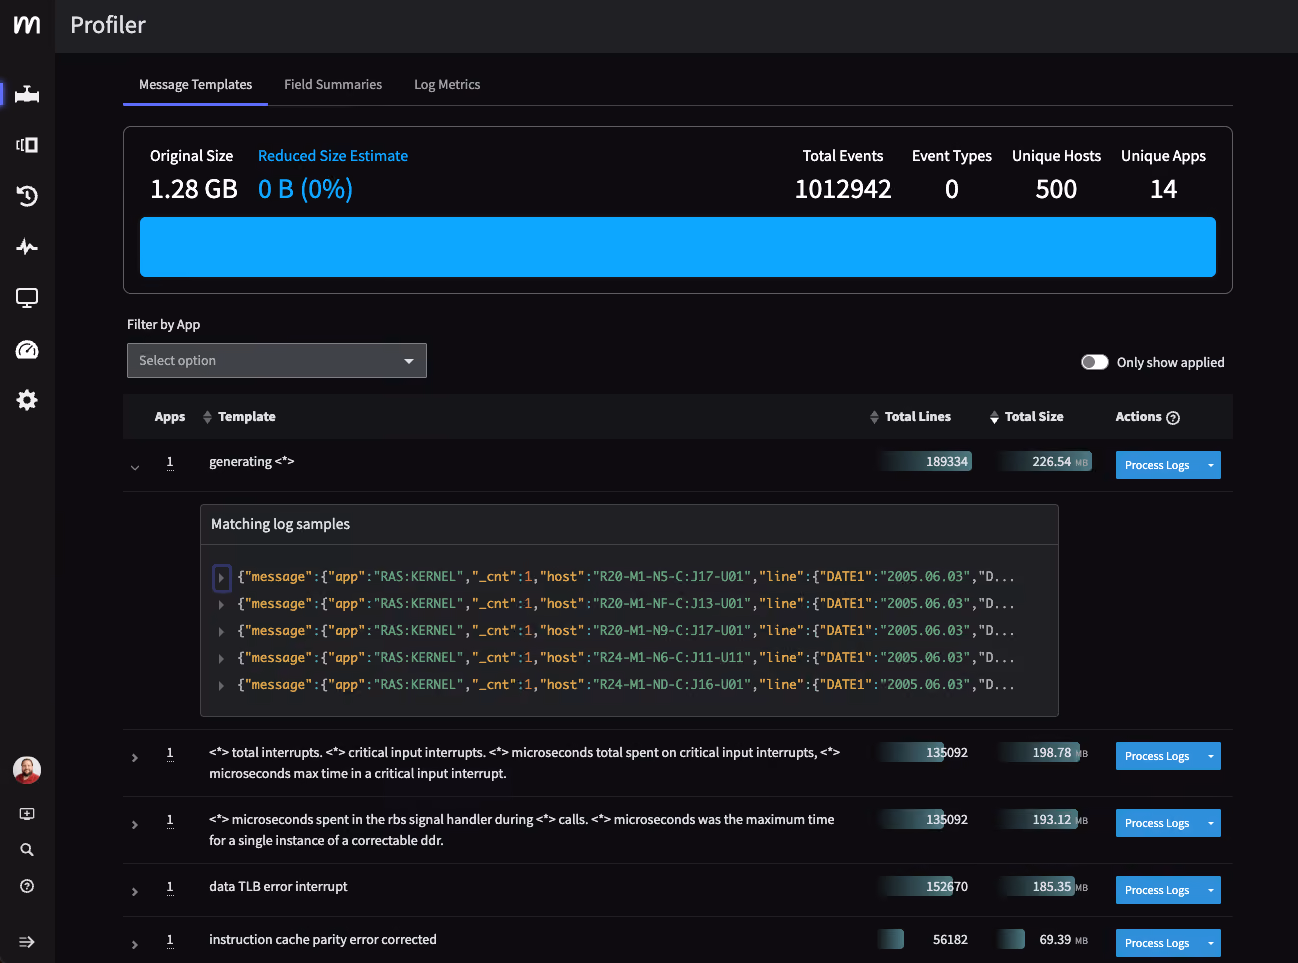Open the settings gear in sidebar
Image resolution: width=1298 pixels, height=963 pixels.
(27, 400)
